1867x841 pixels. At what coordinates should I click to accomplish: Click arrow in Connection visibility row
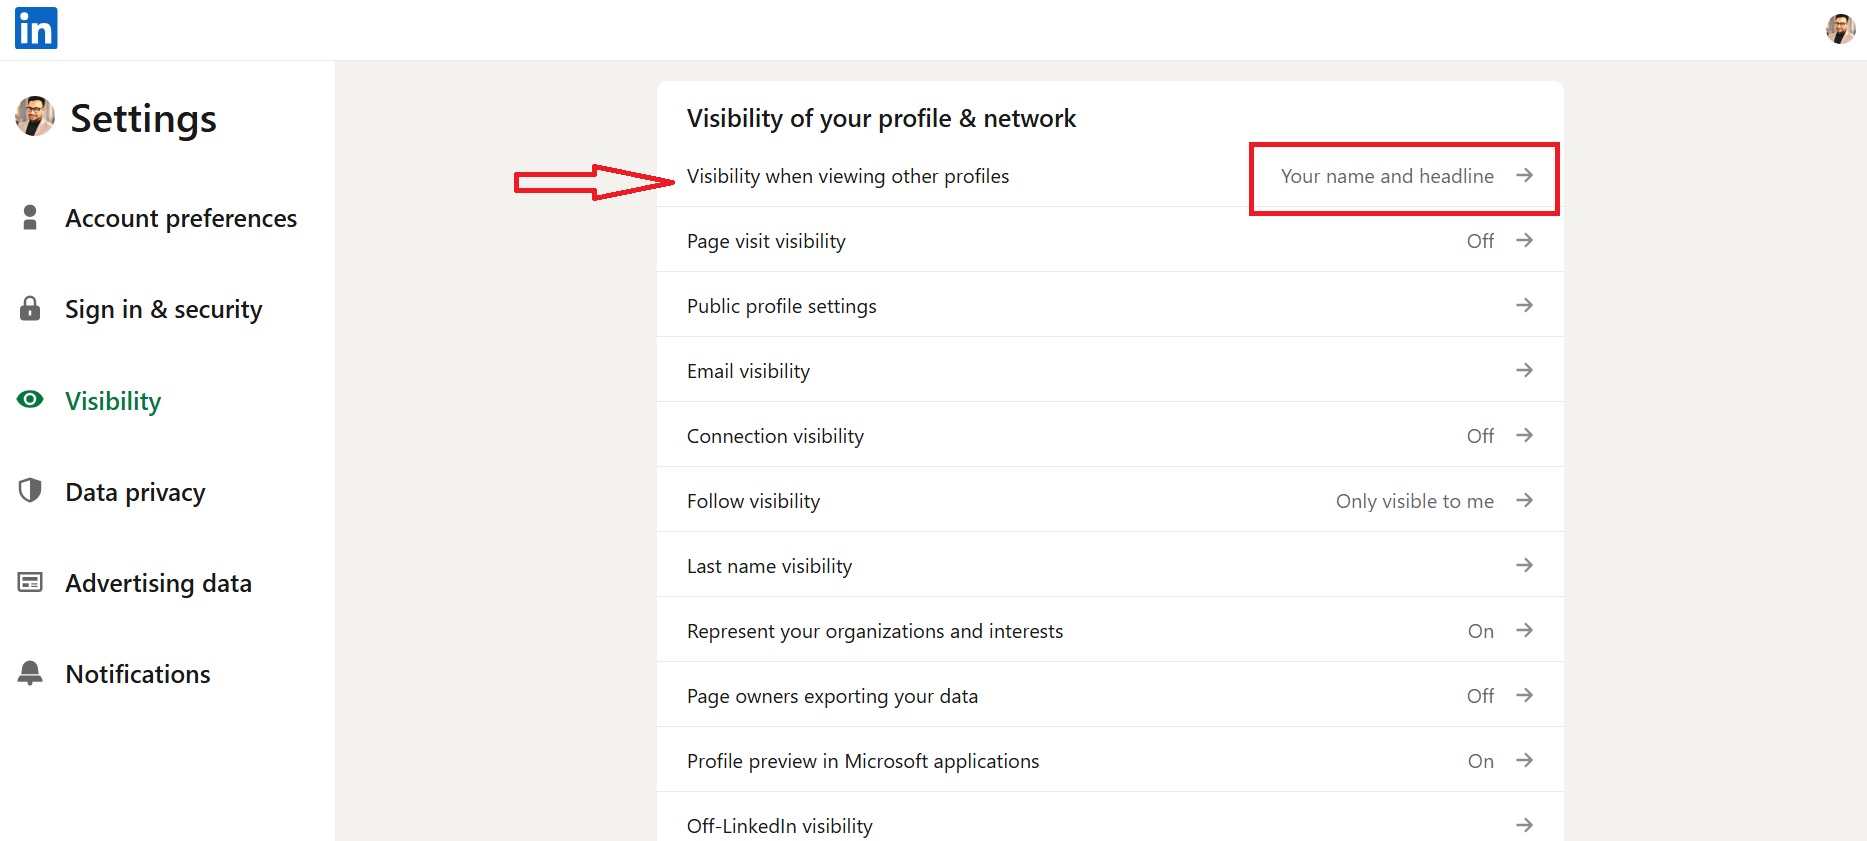[1524, 435]
